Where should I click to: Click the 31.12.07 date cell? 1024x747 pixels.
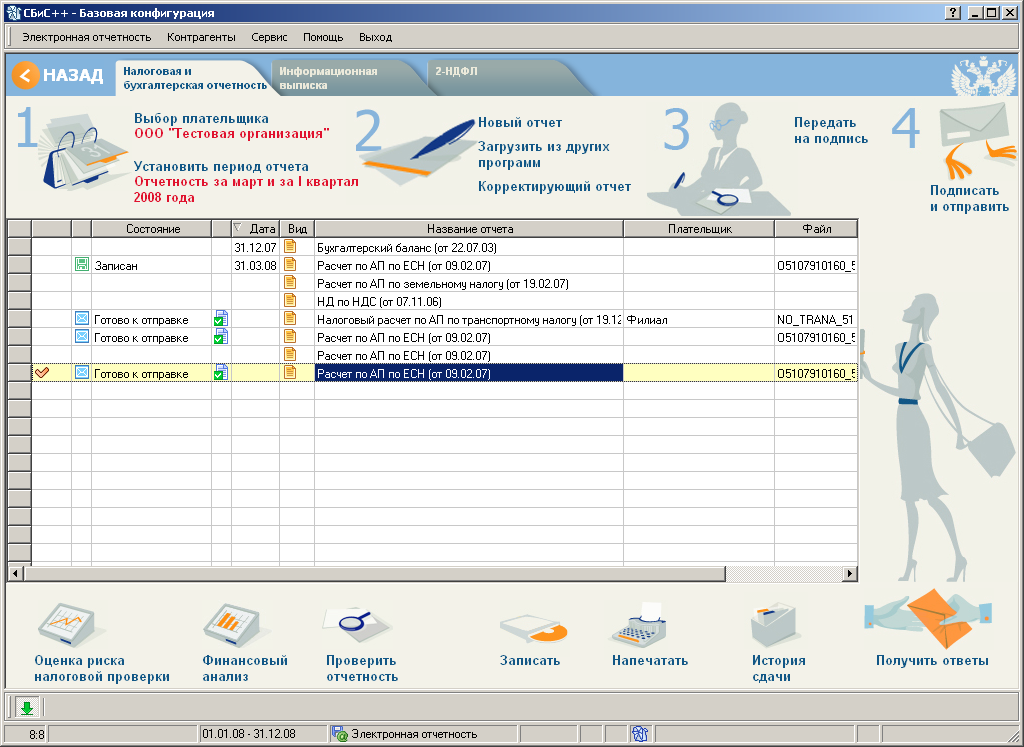click(x=255, y=248)
